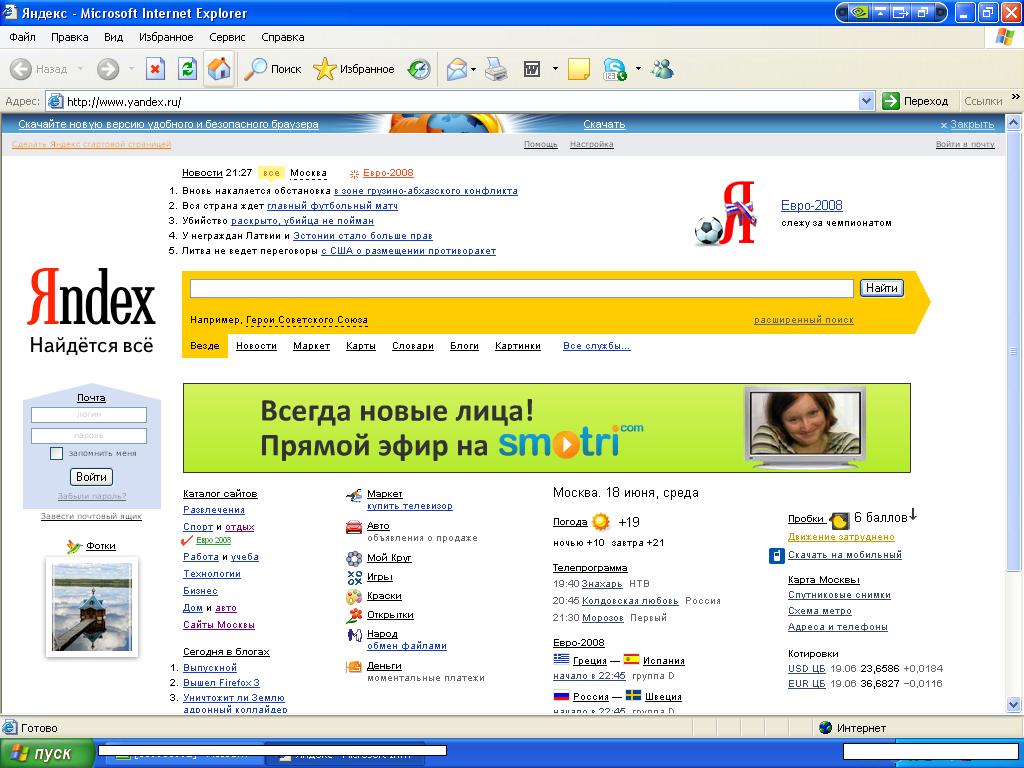
Task: Click the Фотки bird icon
Action: click(x=74, y=546)
